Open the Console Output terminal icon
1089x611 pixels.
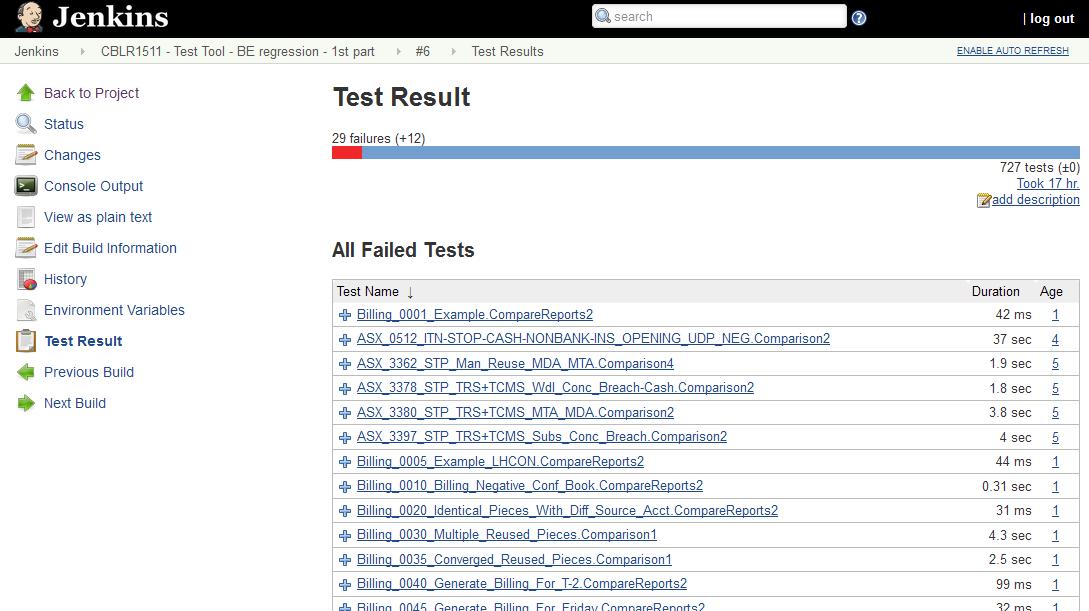tap(26, 186)
